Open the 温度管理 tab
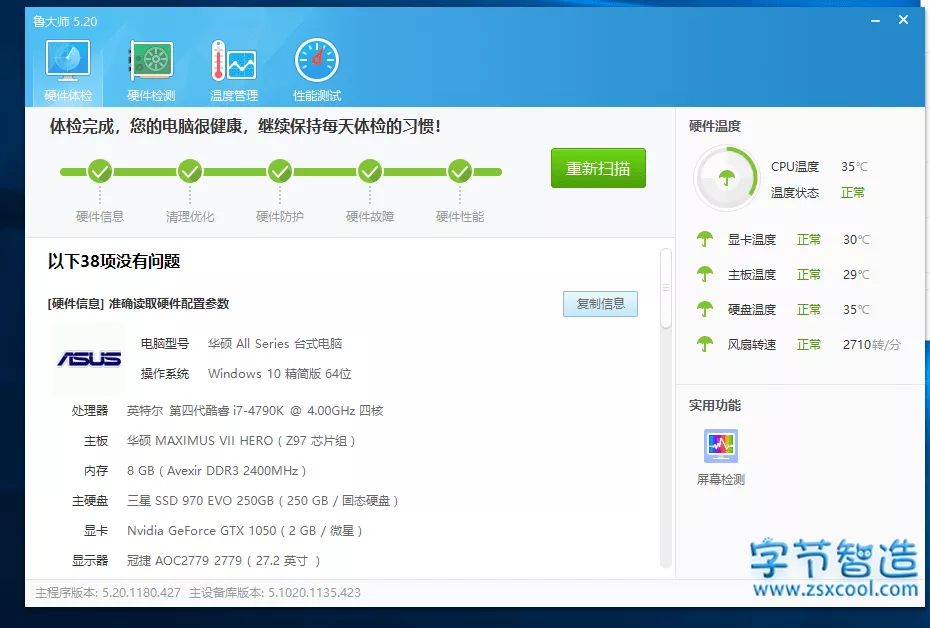This screenshot has height=628, width=930. click(x=232, y=67)
